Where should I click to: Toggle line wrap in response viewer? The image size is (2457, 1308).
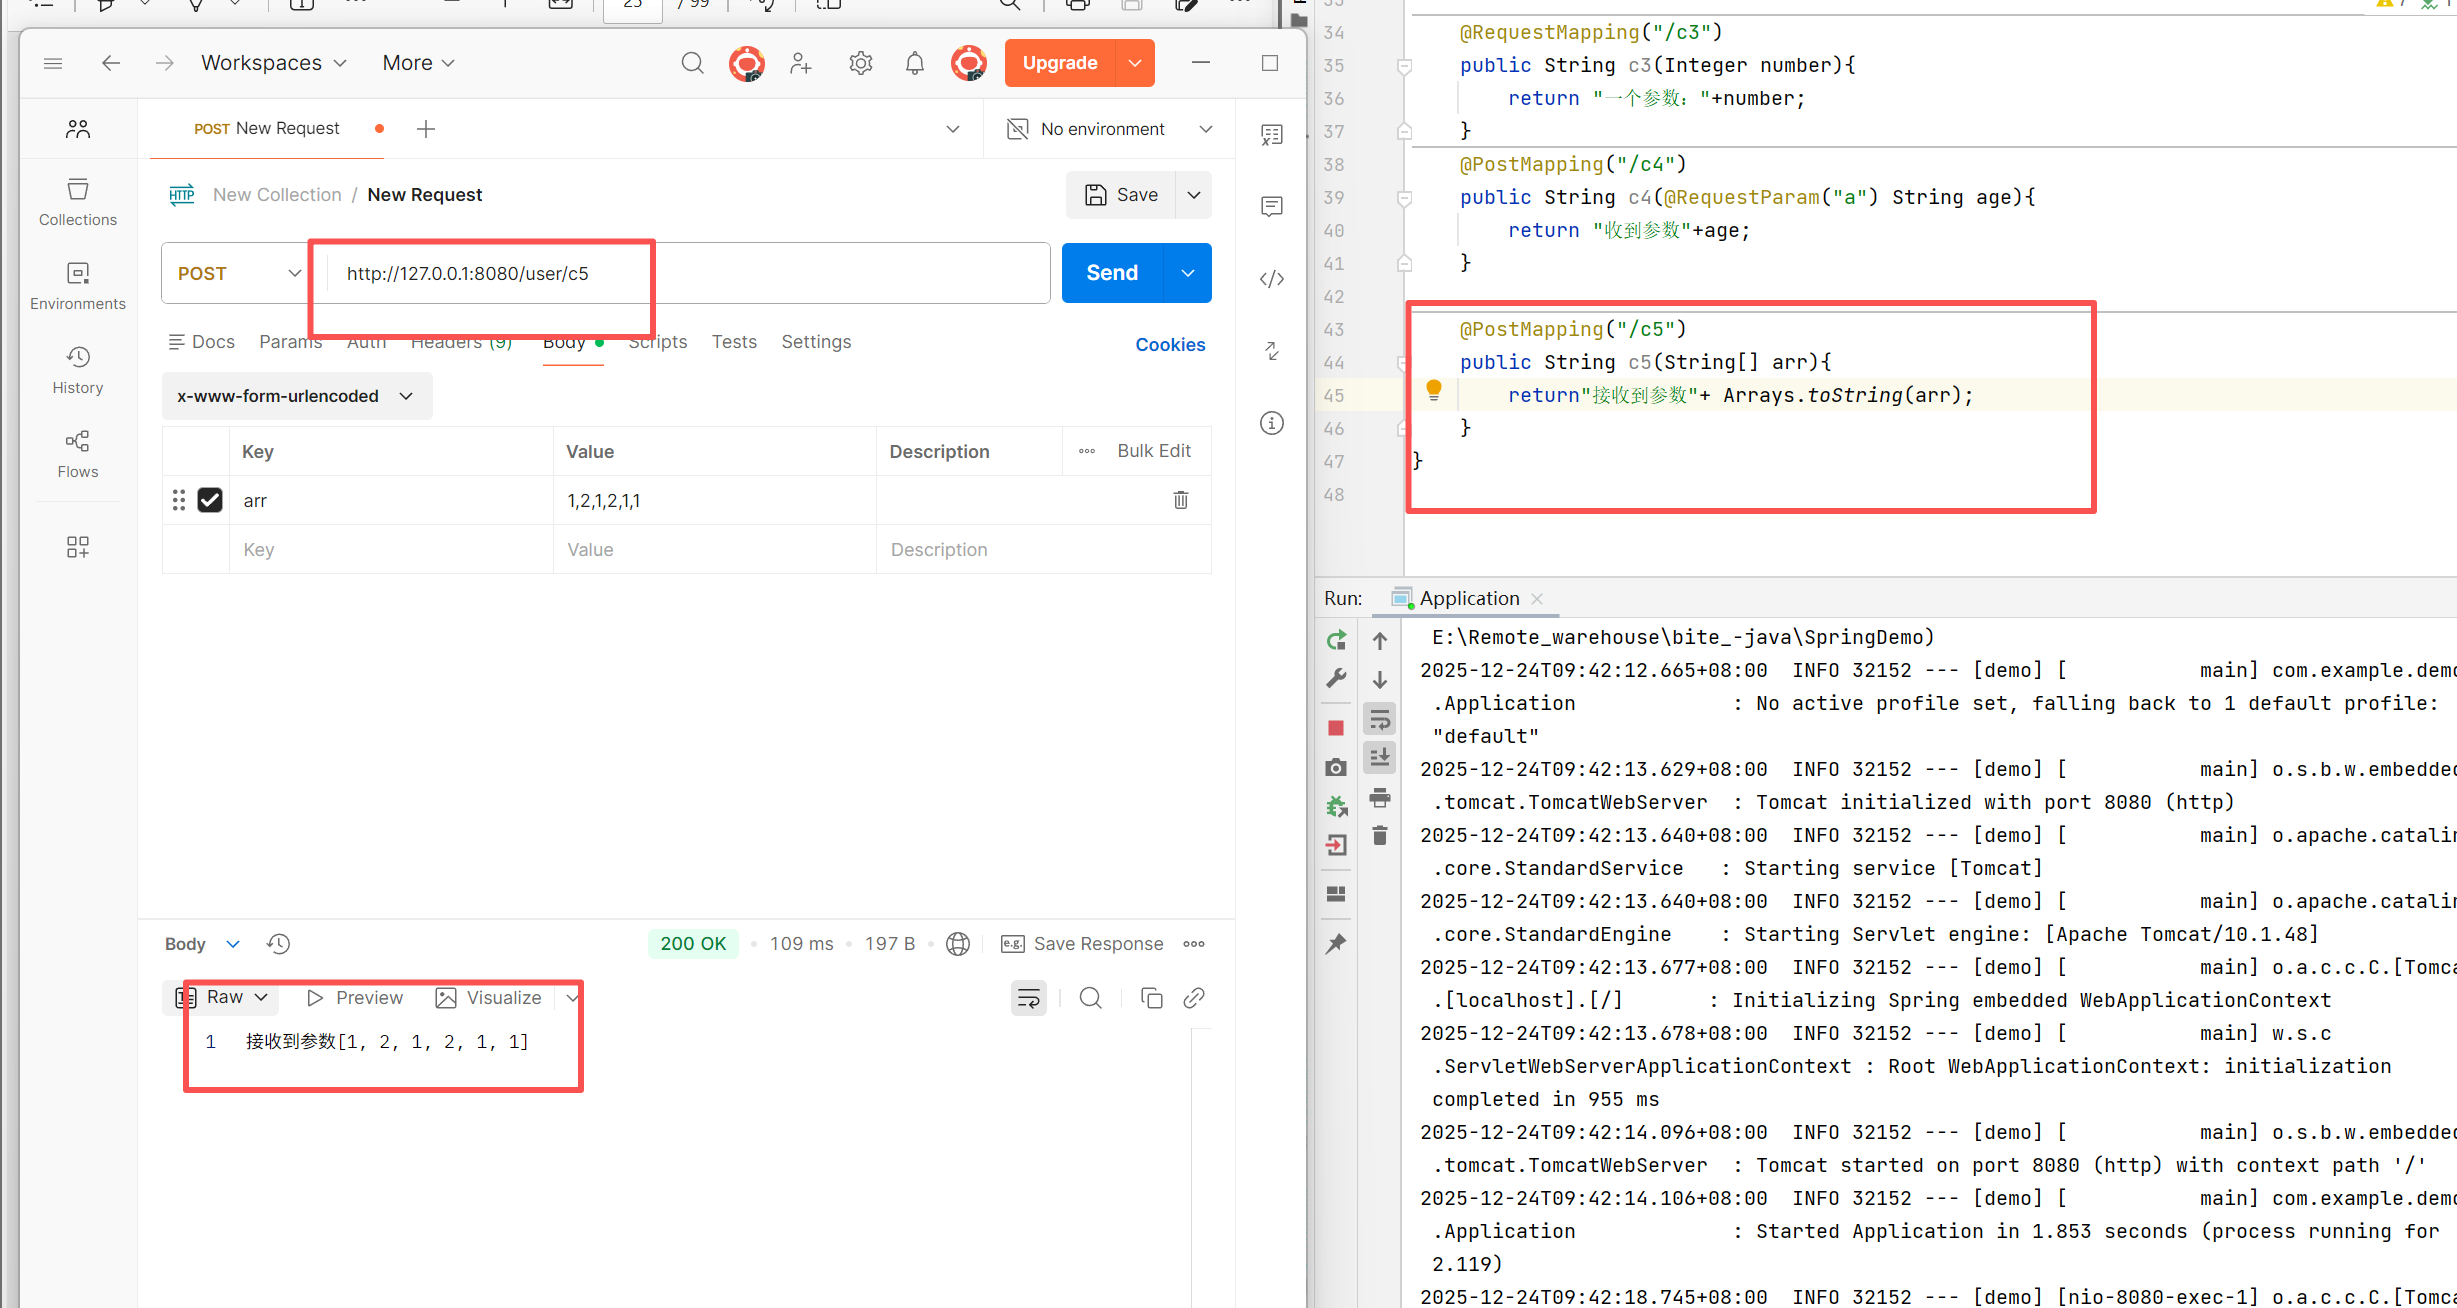click(x=1028, y=998)
